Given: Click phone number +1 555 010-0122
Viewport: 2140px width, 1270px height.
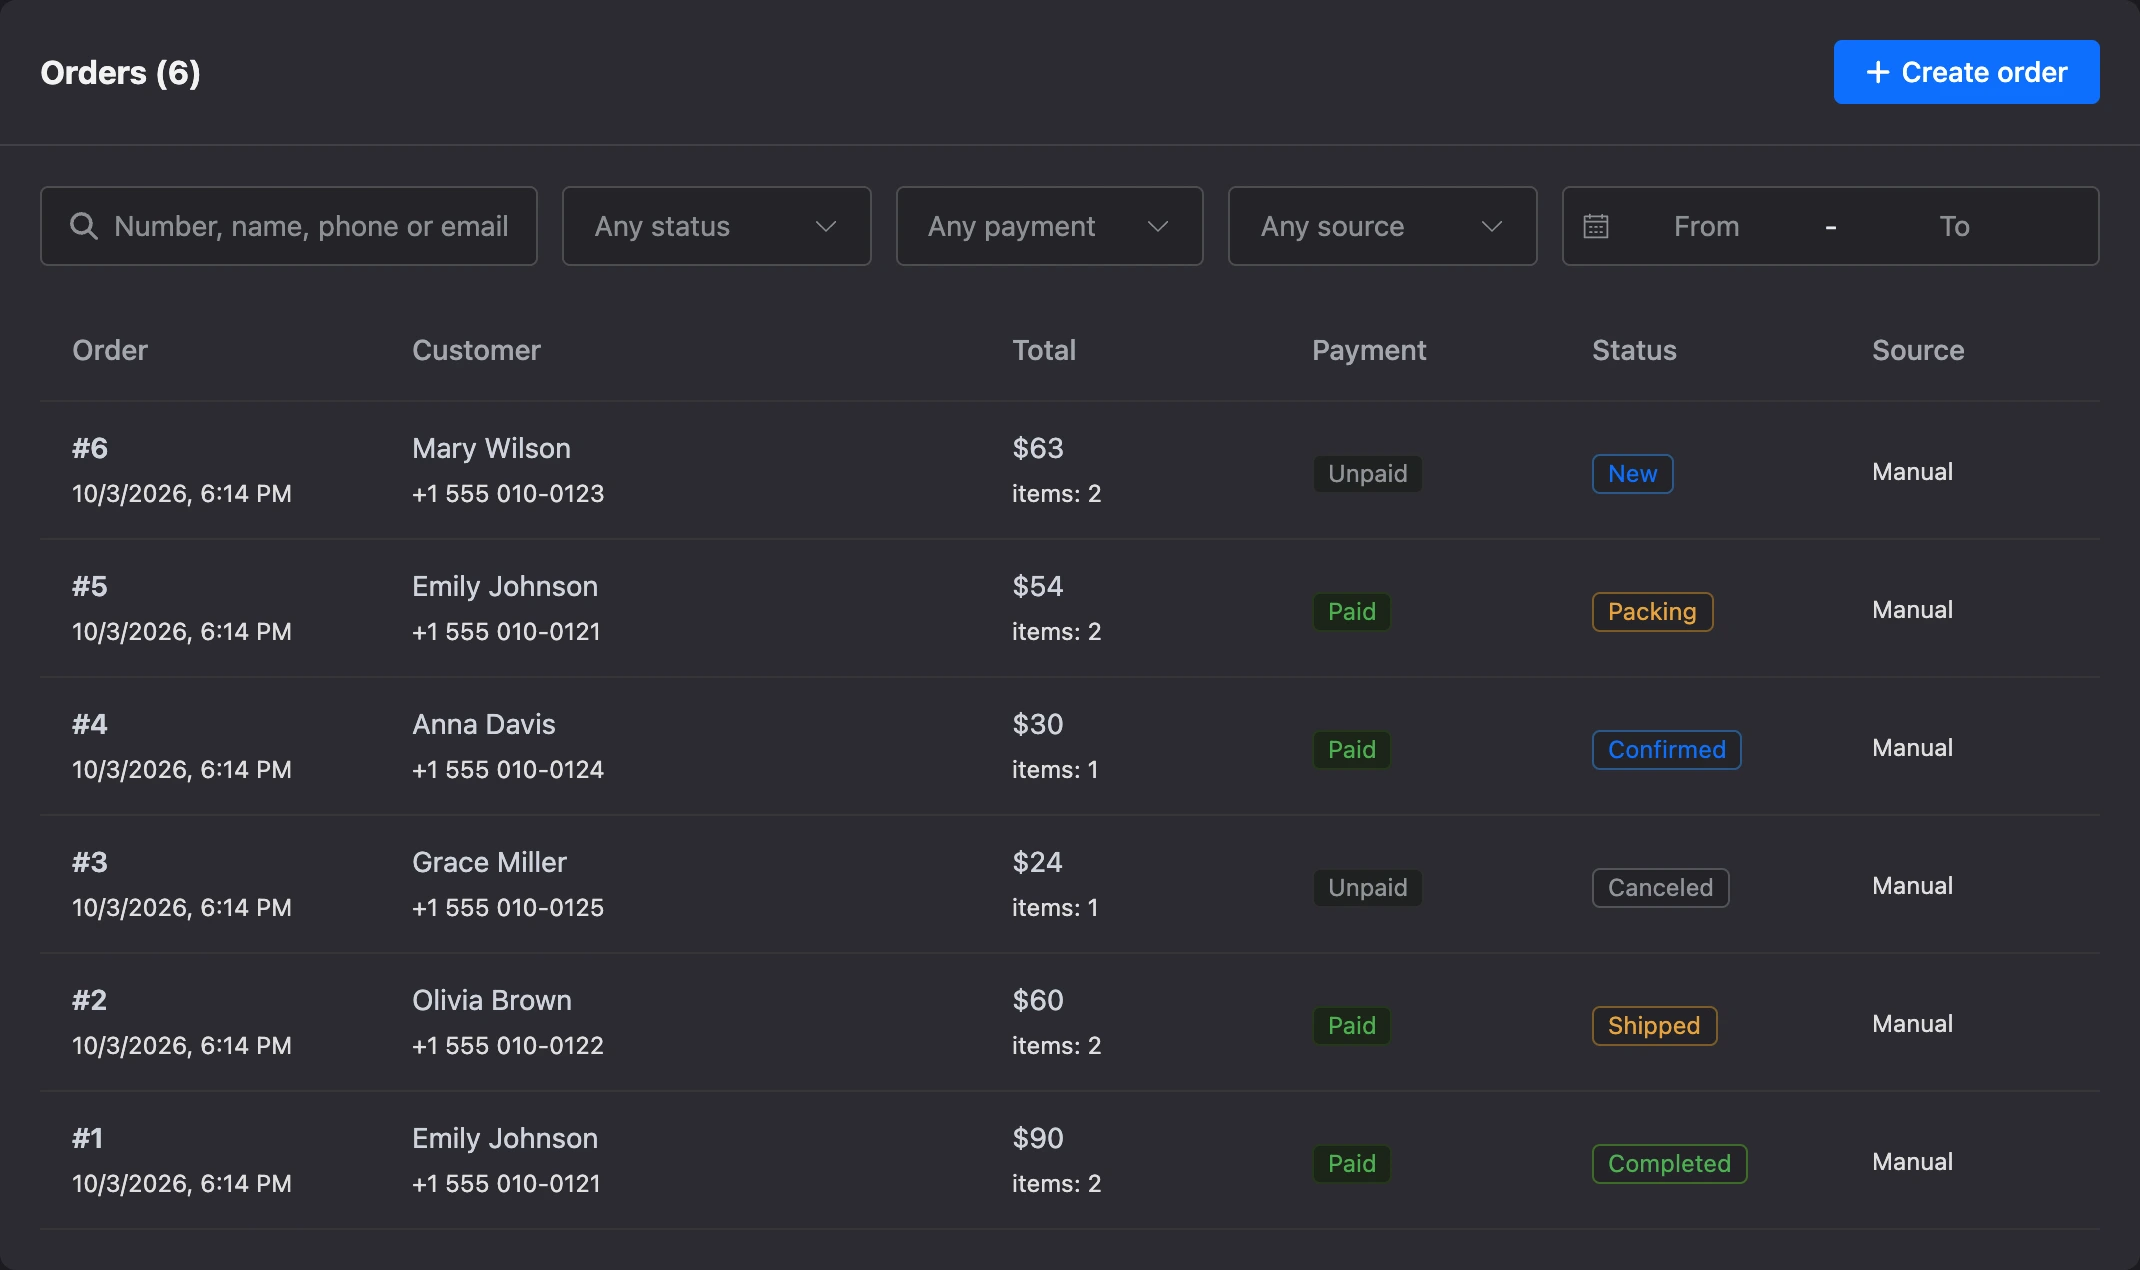Looking at the screenshot, I should [x=508, y=1046].
